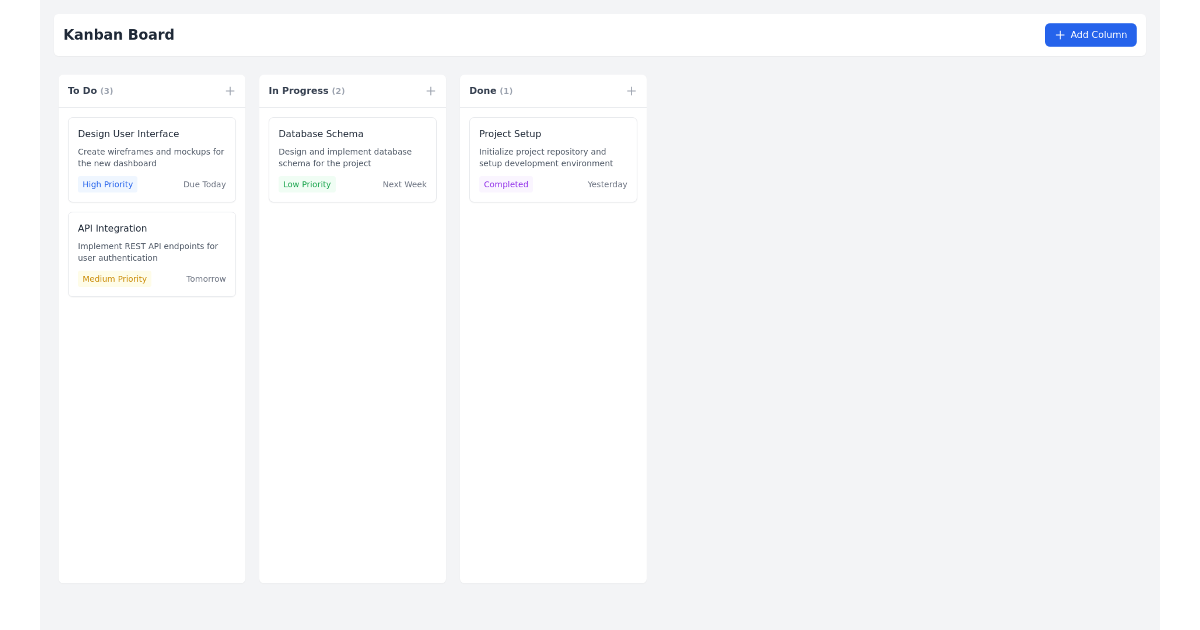The height and width of the screenshot is (630, 1200).
Task: Click the plus icon in To Do column
Action: click(x=230, y=91)
